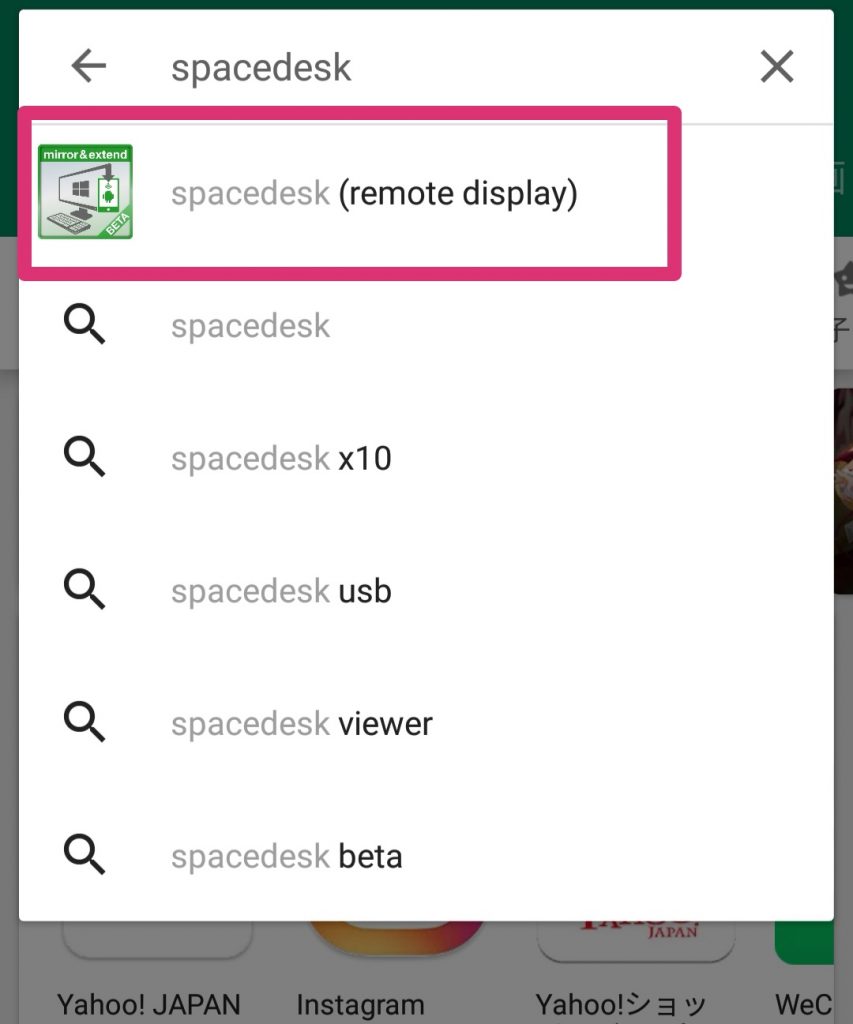Choose the plain spacedesk suggestion text
853x1024 pixels.
(x=251, y=326)
